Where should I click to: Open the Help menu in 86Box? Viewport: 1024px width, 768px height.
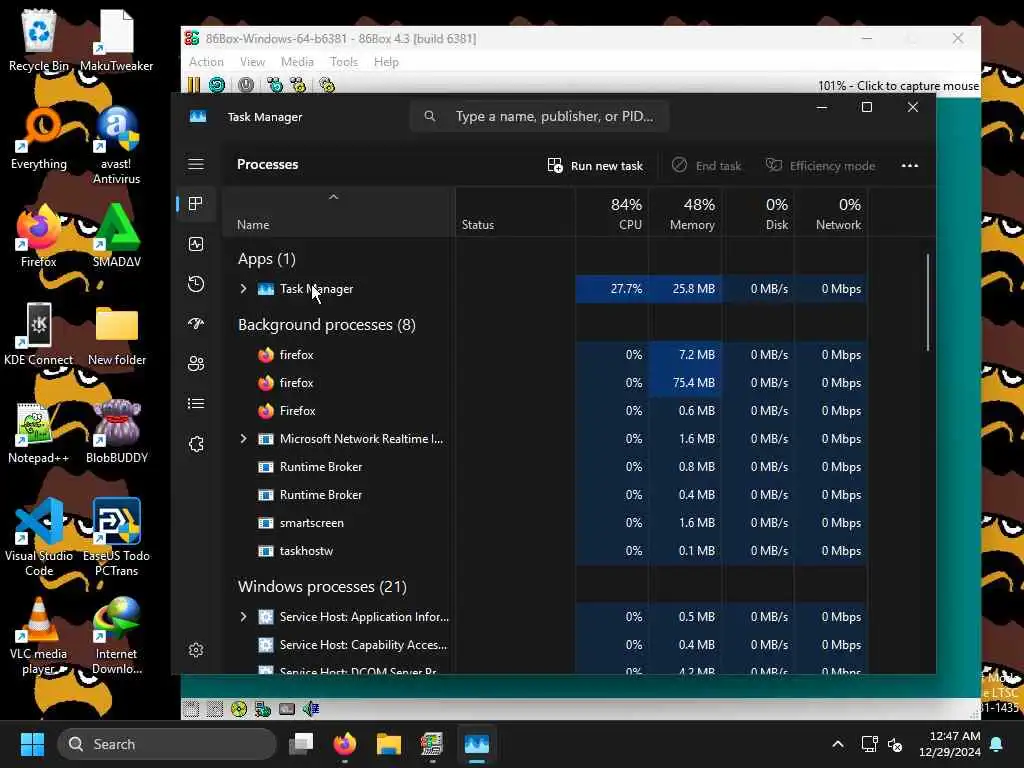point(386,61)
